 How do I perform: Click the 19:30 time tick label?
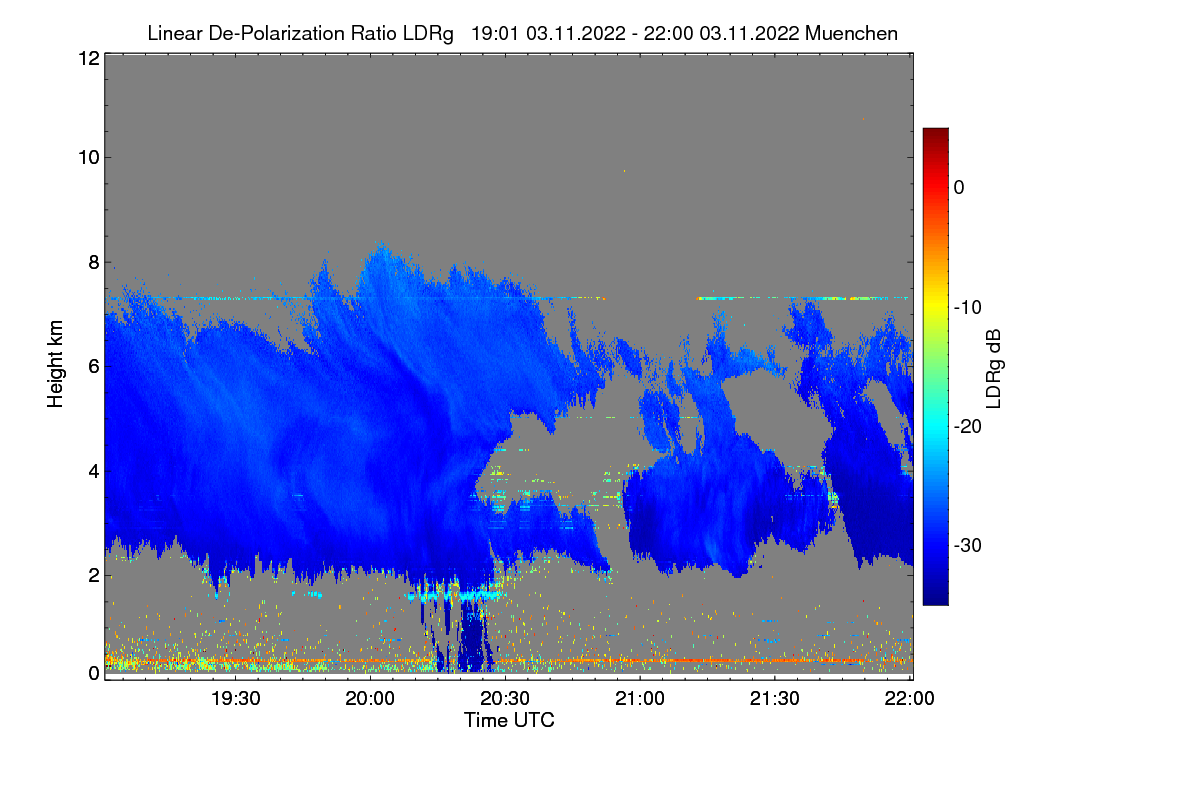tap(235, 698)
